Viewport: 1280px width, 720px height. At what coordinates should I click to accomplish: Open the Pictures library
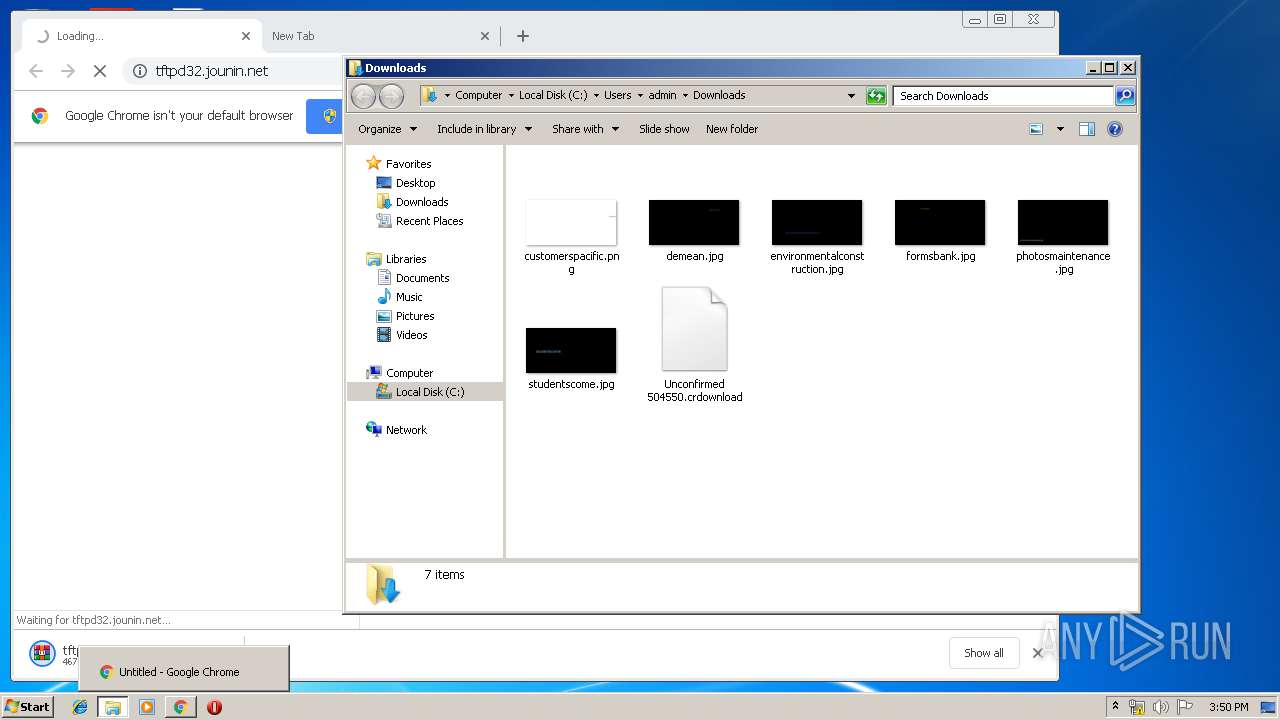[414, 316]
